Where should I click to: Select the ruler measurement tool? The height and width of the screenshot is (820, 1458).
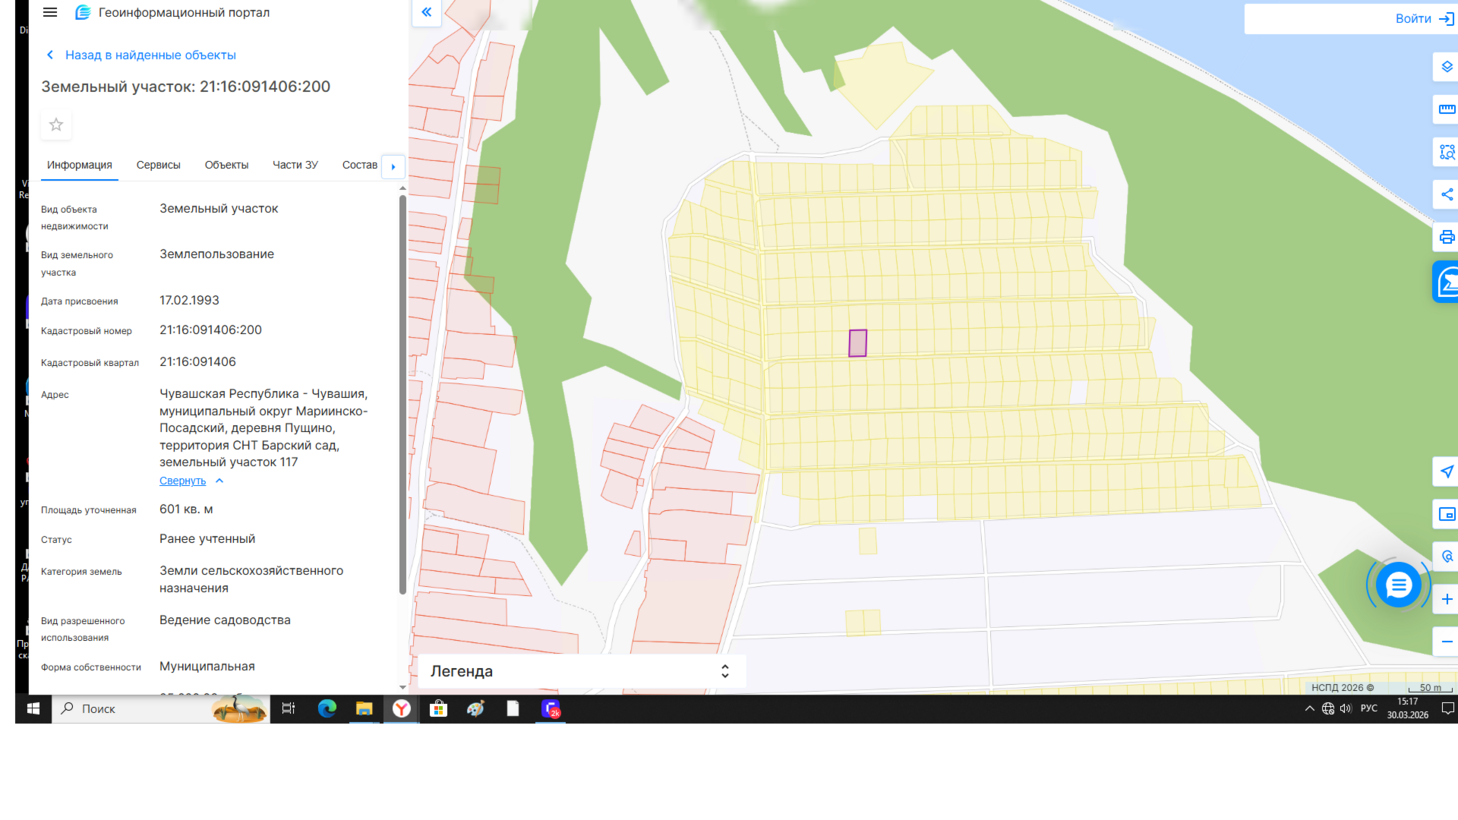tap(1446, 109)
